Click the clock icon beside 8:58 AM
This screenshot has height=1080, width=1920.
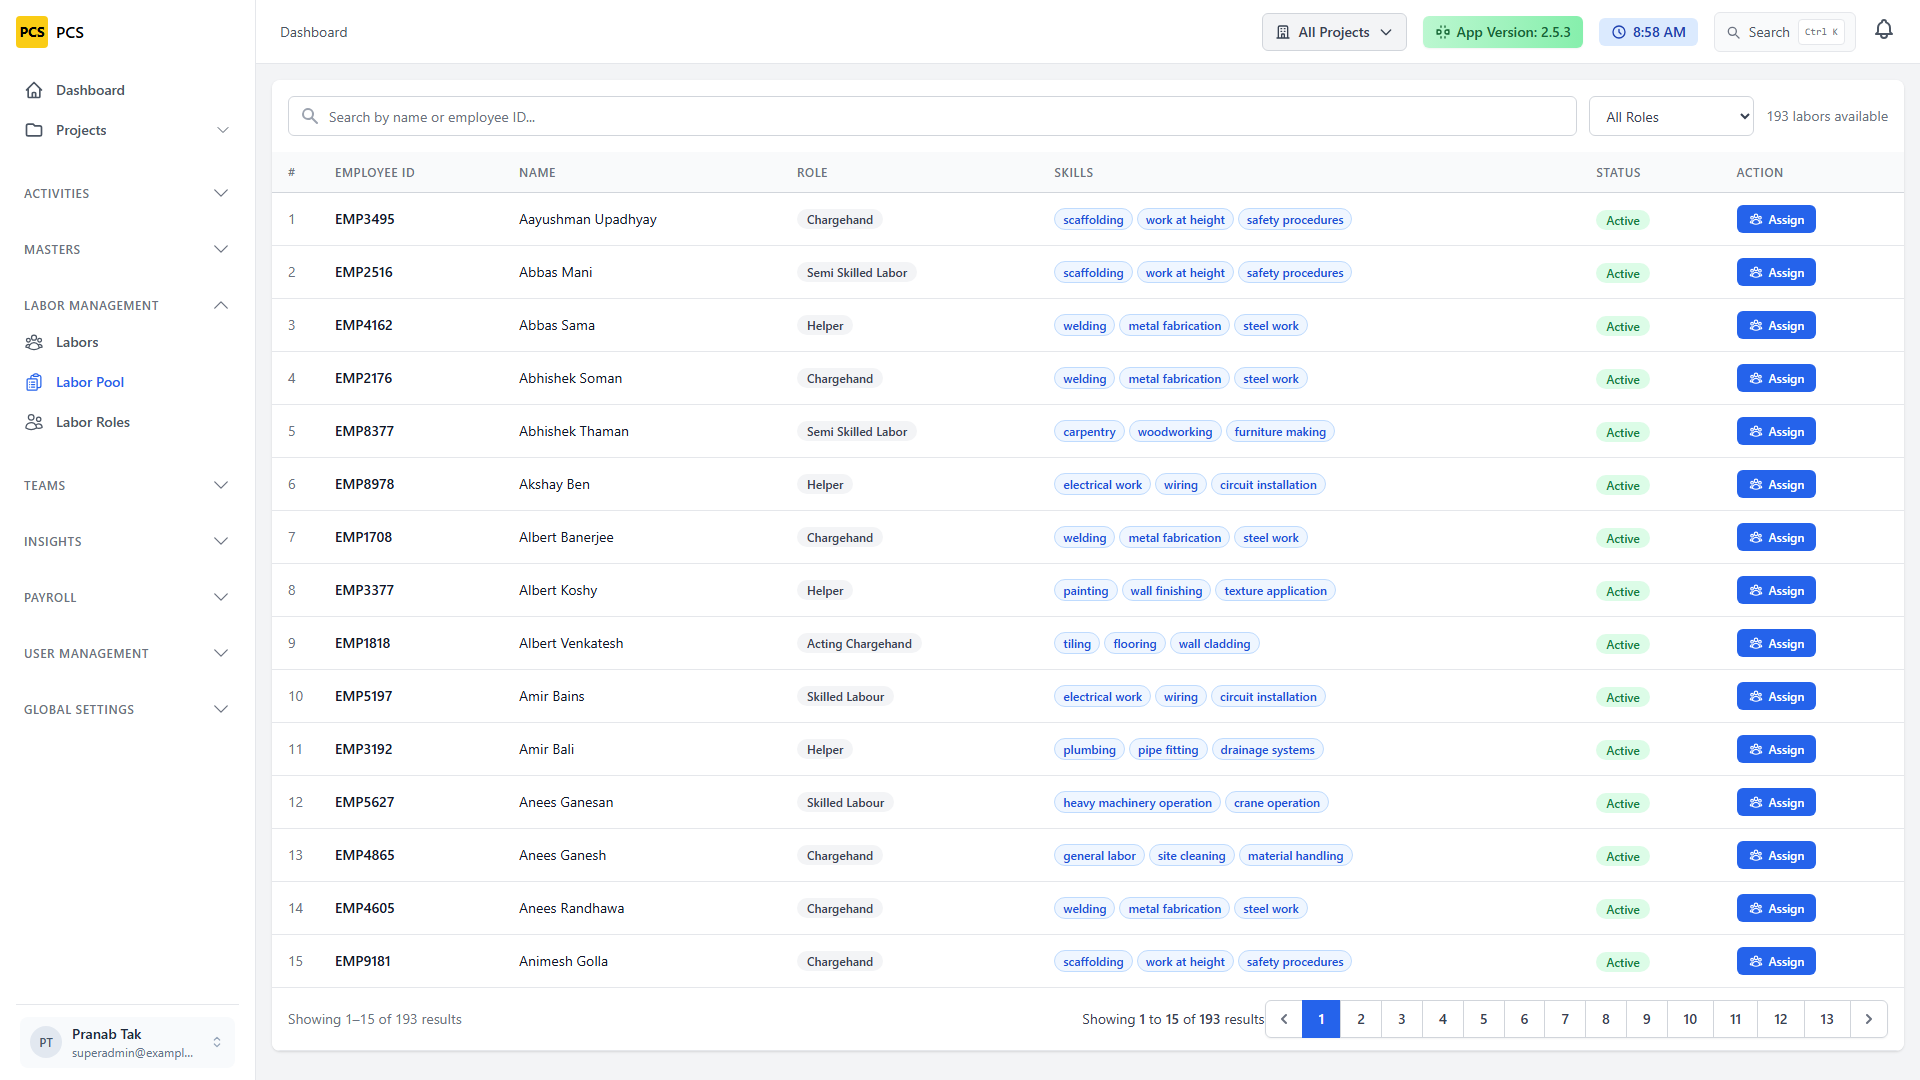1619,32
